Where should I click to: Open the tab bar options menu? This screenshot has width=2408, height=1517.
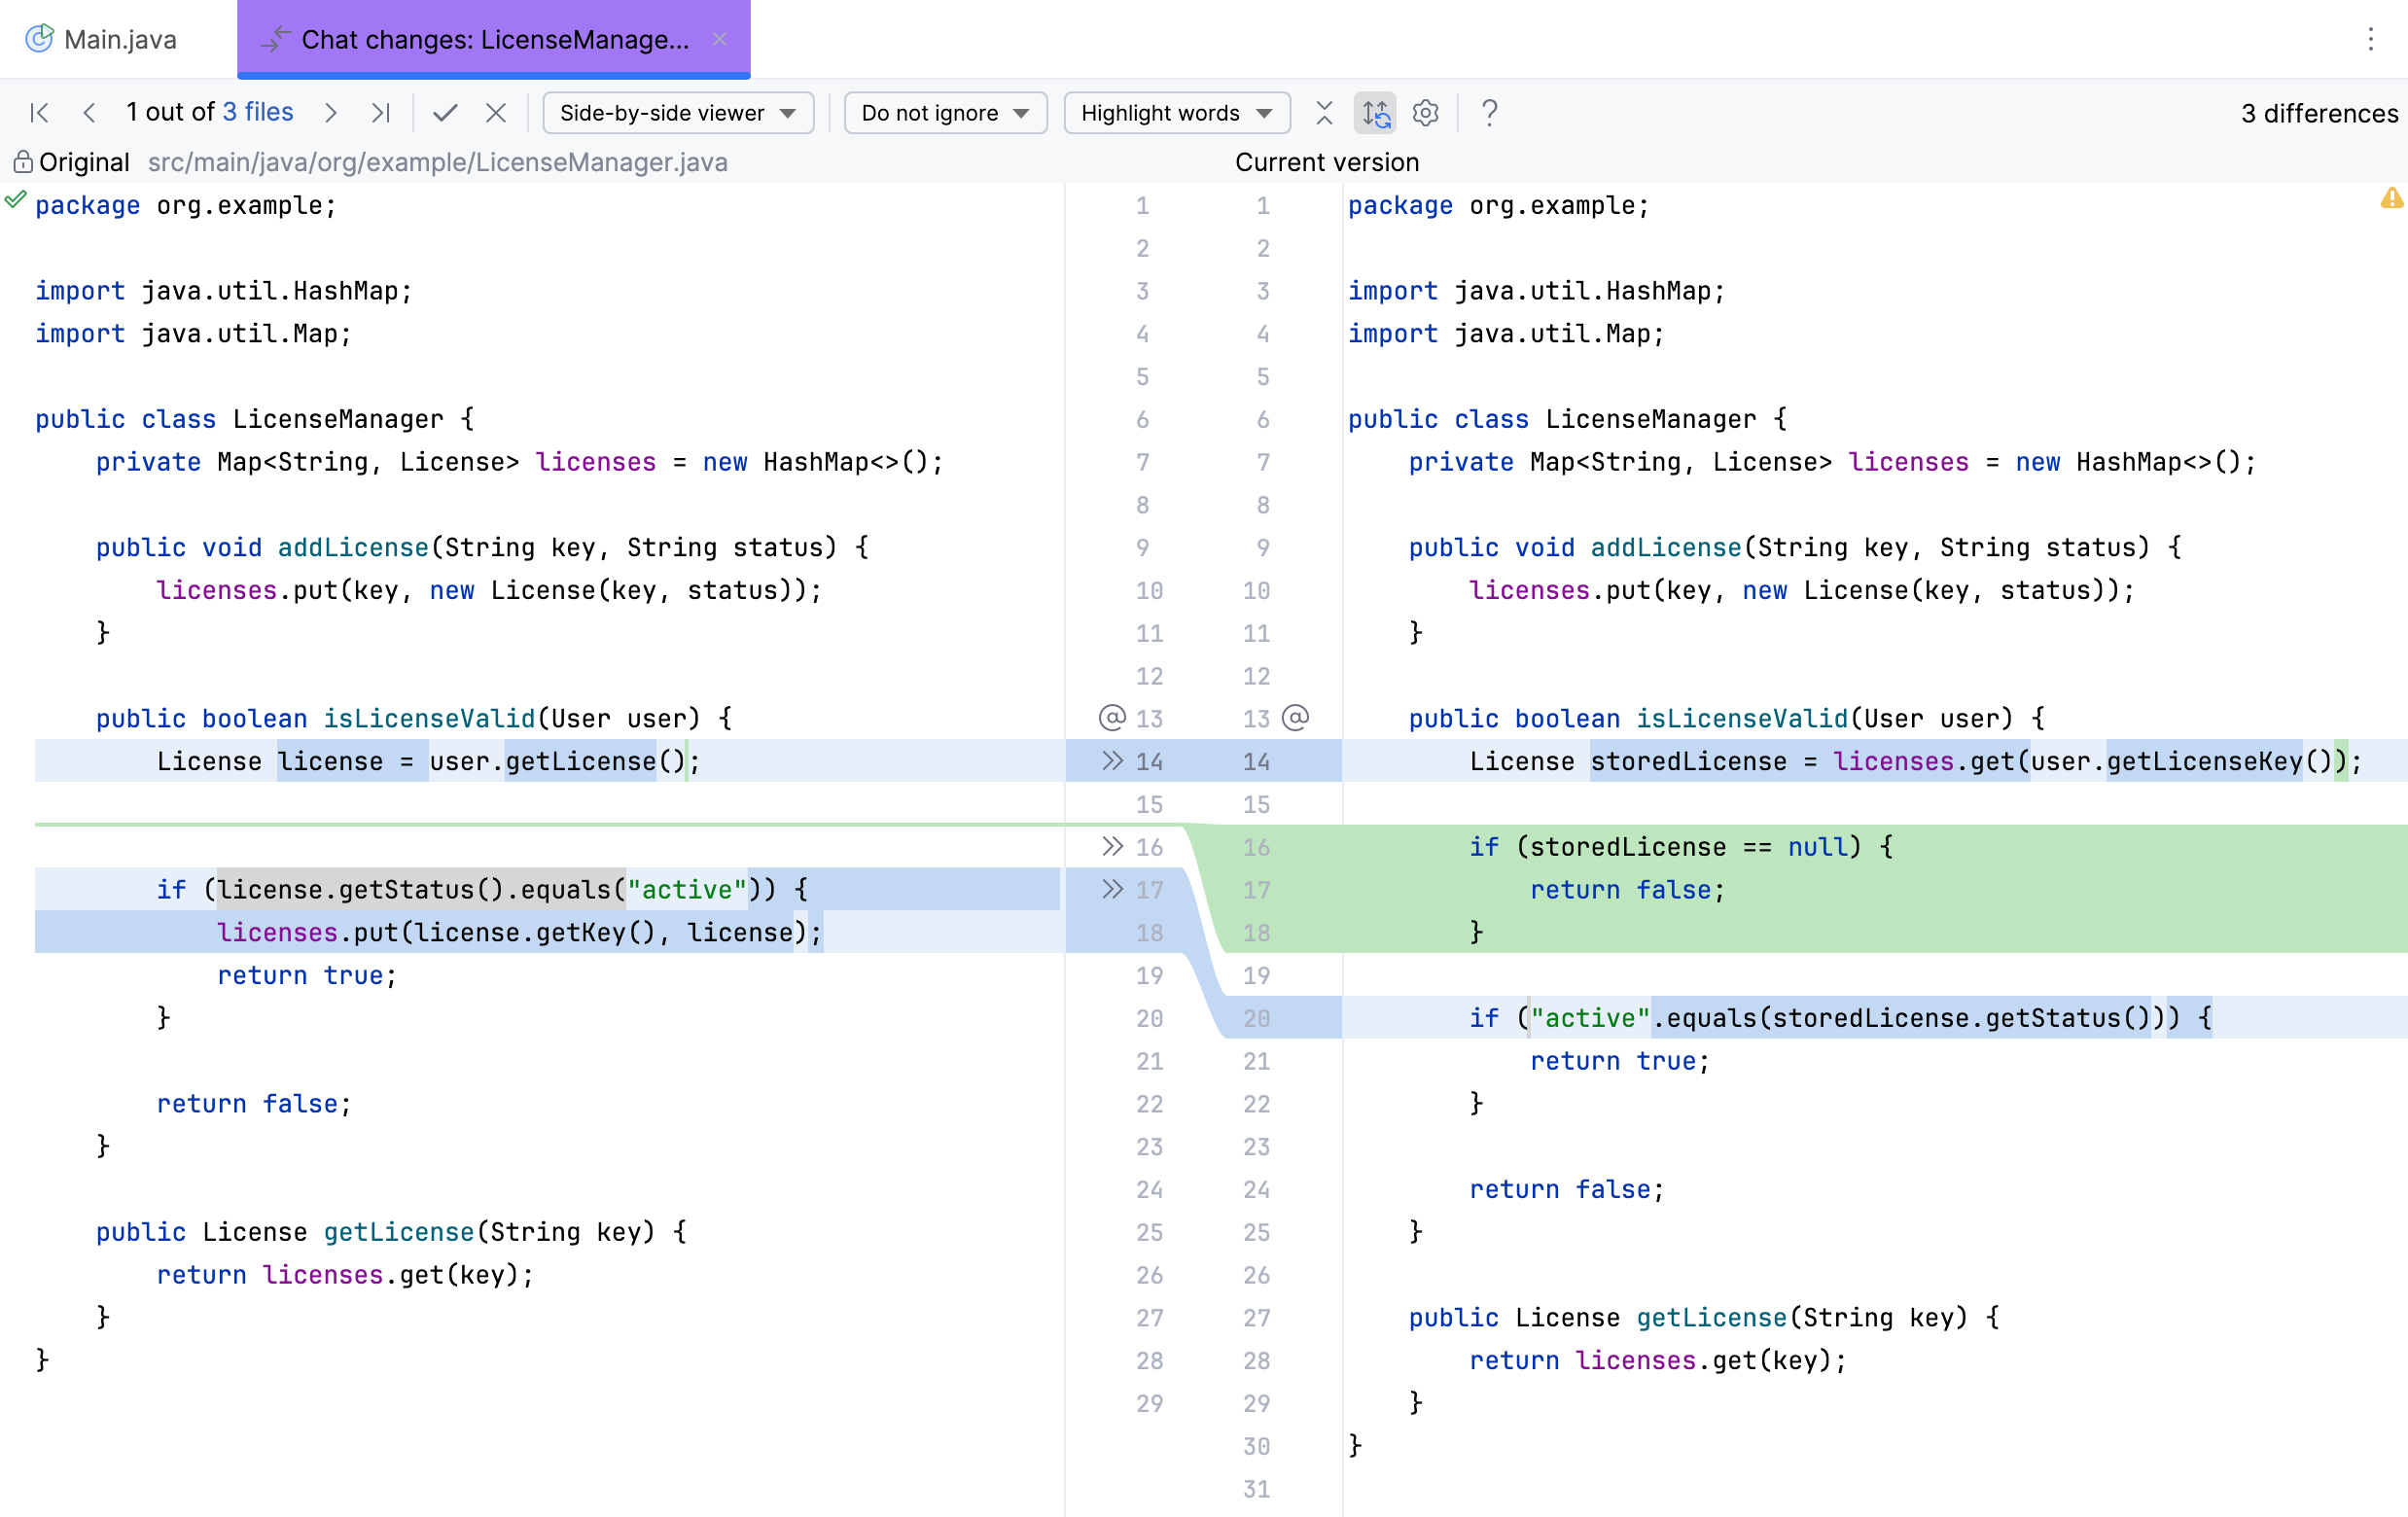pos(2370,39)
